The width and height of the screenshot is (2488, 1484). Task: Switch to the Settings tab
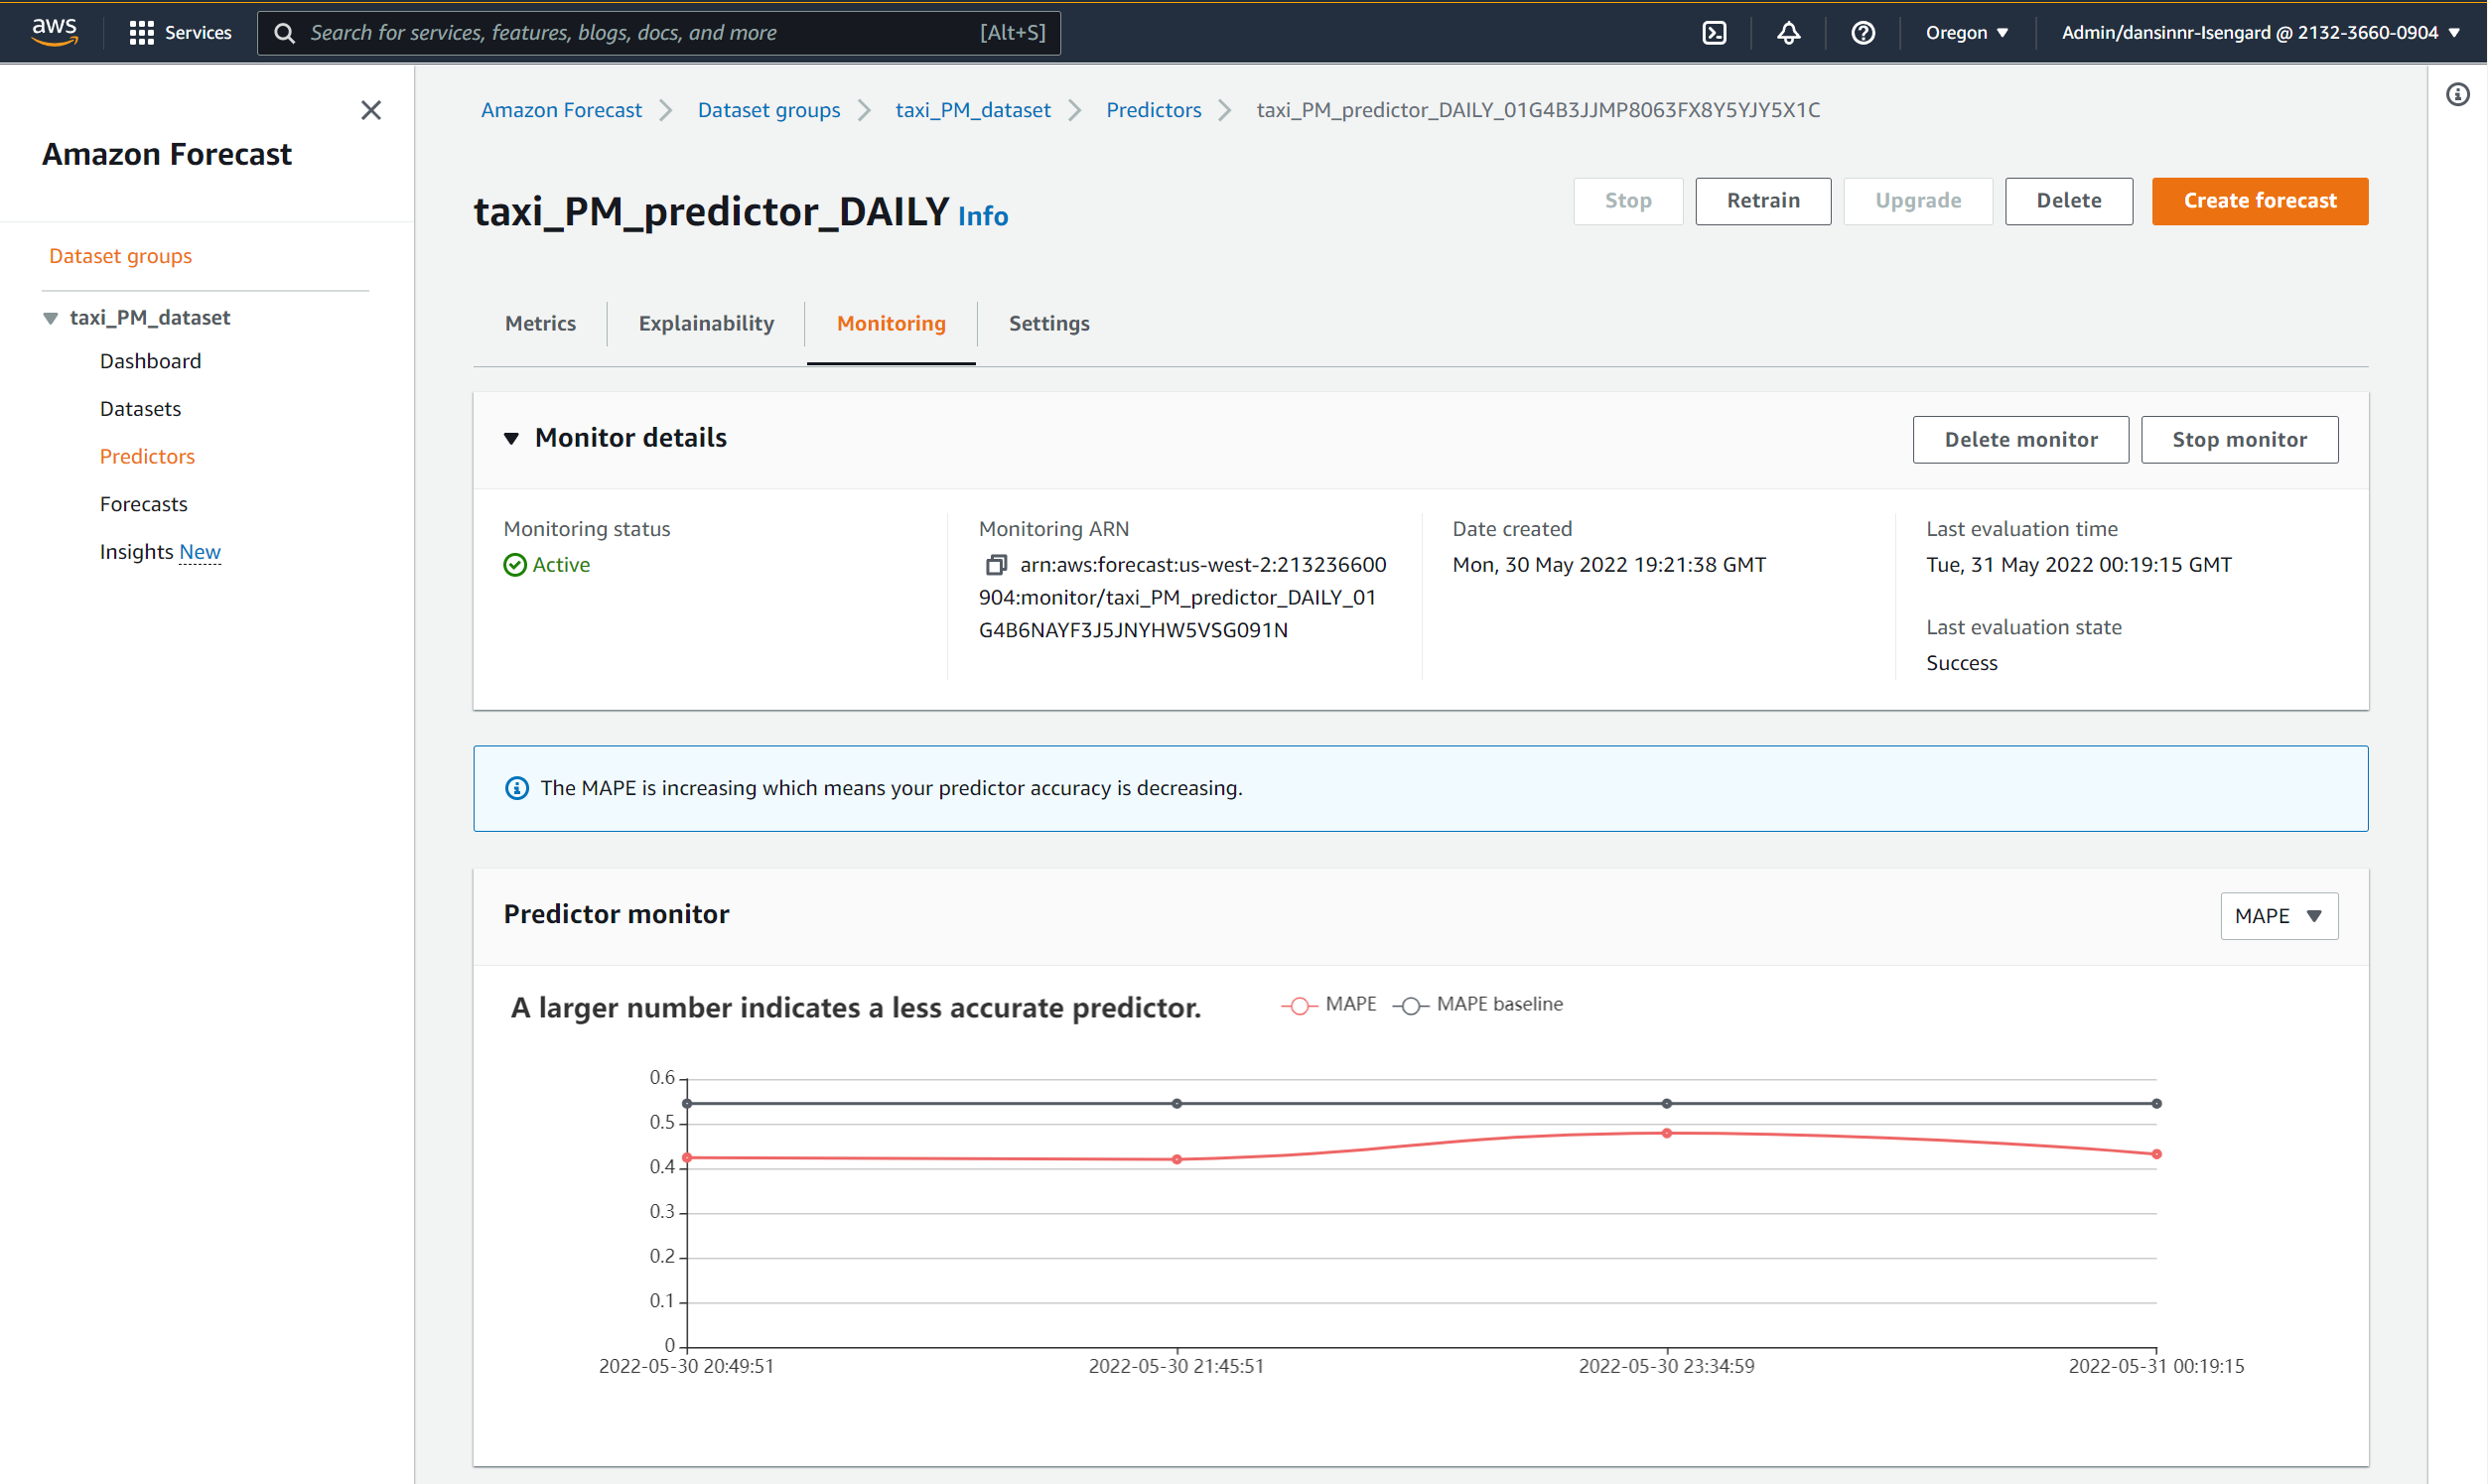(x=1048, y=323)
